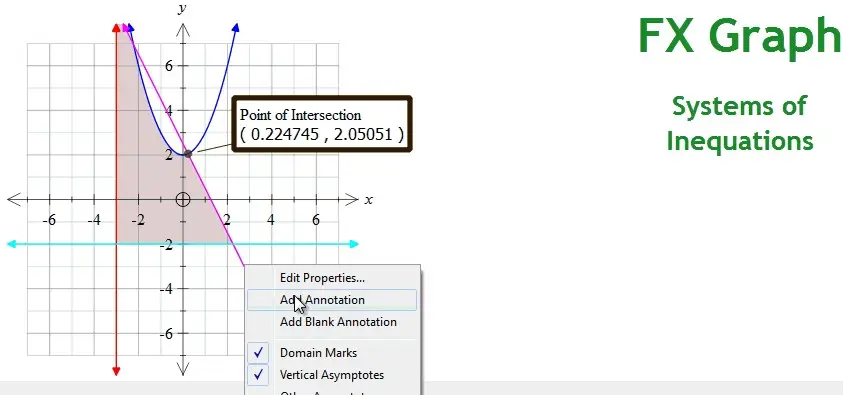Click the cyan line's right arrowhead

pos(353,244)
